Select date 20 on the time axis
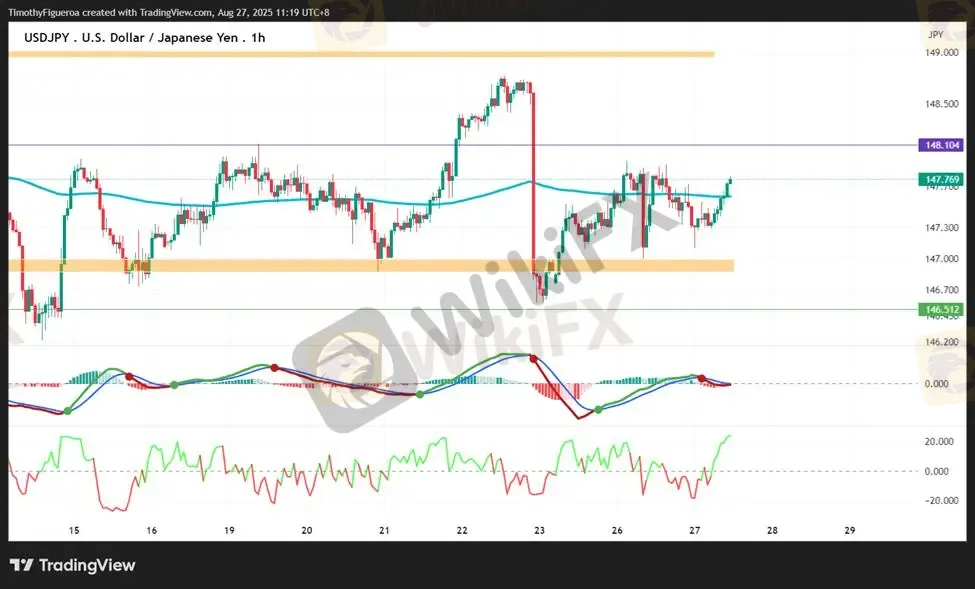The height and width of the screenshot is (589, 975). (307, 531)
